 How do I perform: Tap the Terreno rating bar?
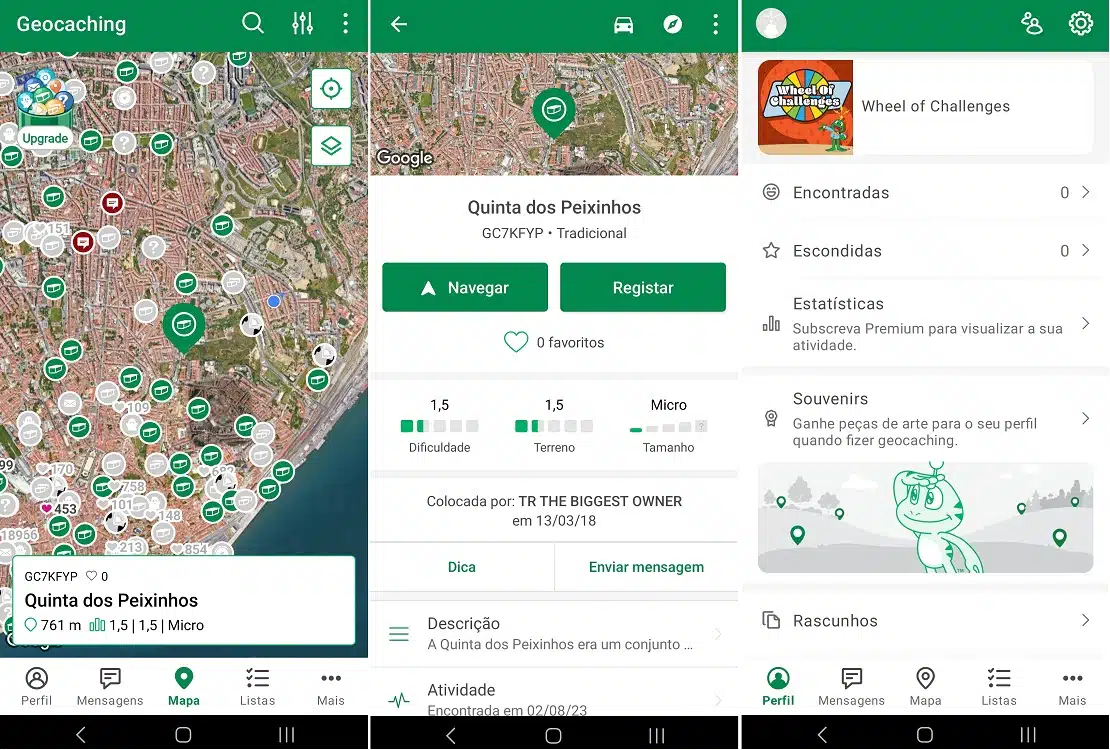click(x=554, y=426)
